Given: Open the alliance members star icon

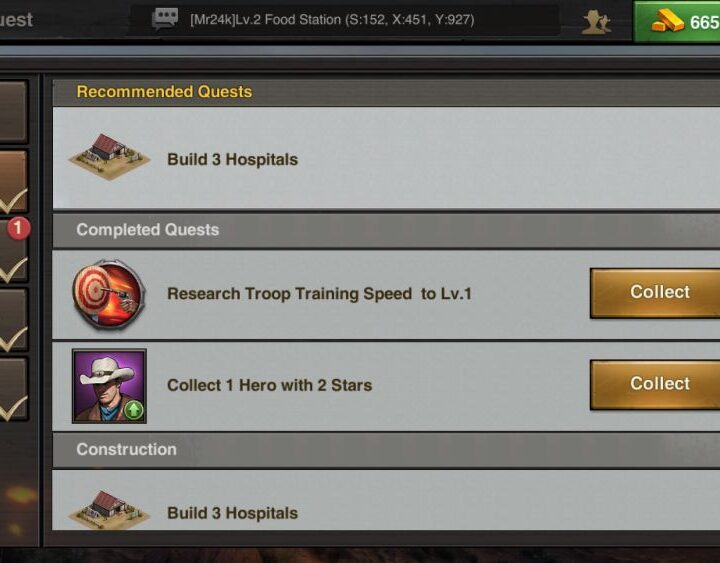Looking at the screenshot, I should coord(596,22).
